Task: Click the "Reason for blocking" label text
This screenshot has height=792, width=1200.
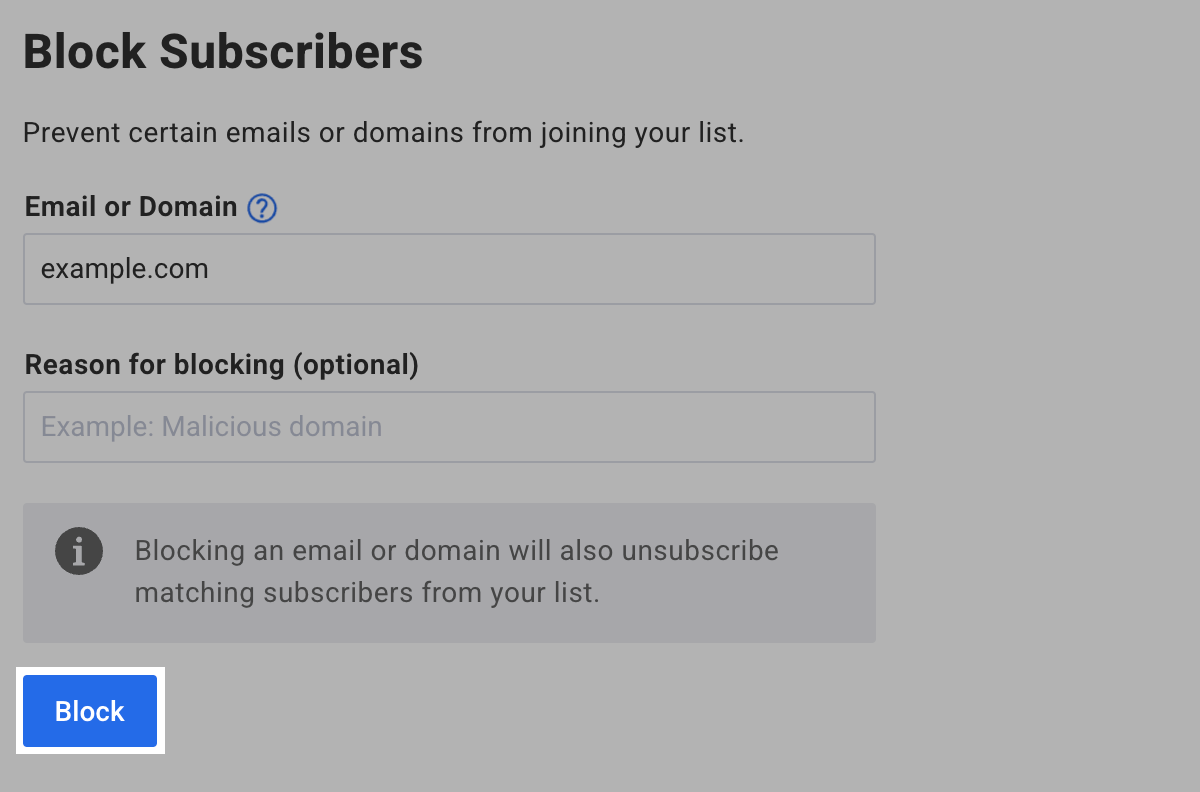Action: pyautogui.click(x=156, y=365)
